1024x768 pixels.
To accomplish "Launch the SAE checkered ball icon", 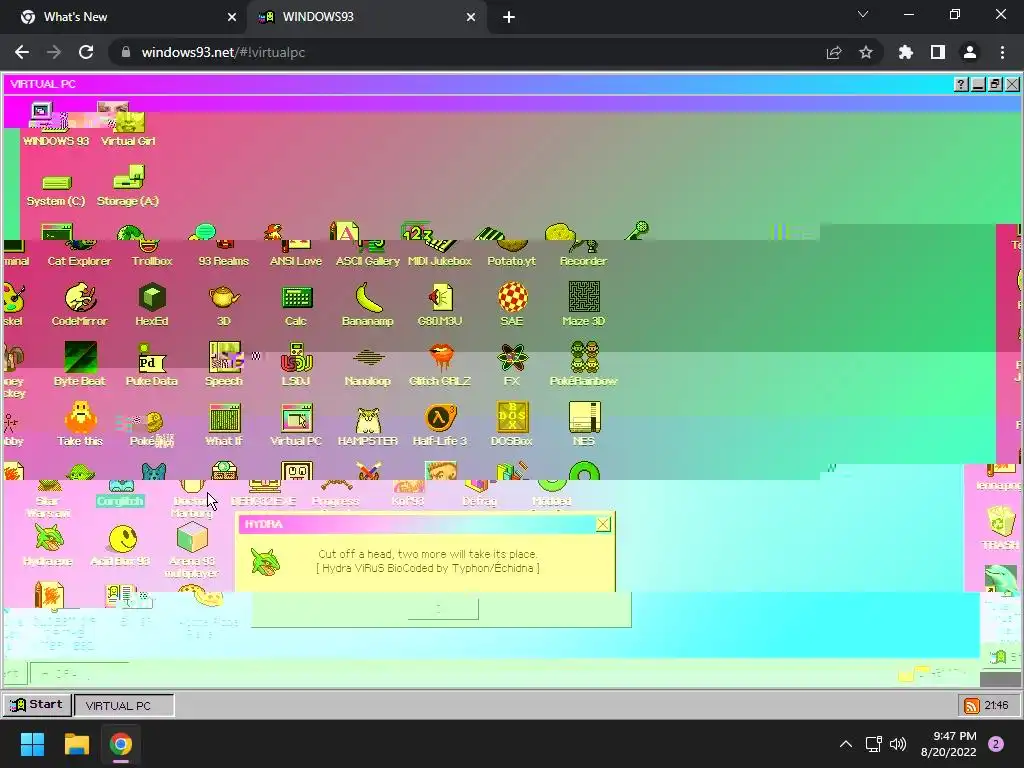I will point(511,304).
